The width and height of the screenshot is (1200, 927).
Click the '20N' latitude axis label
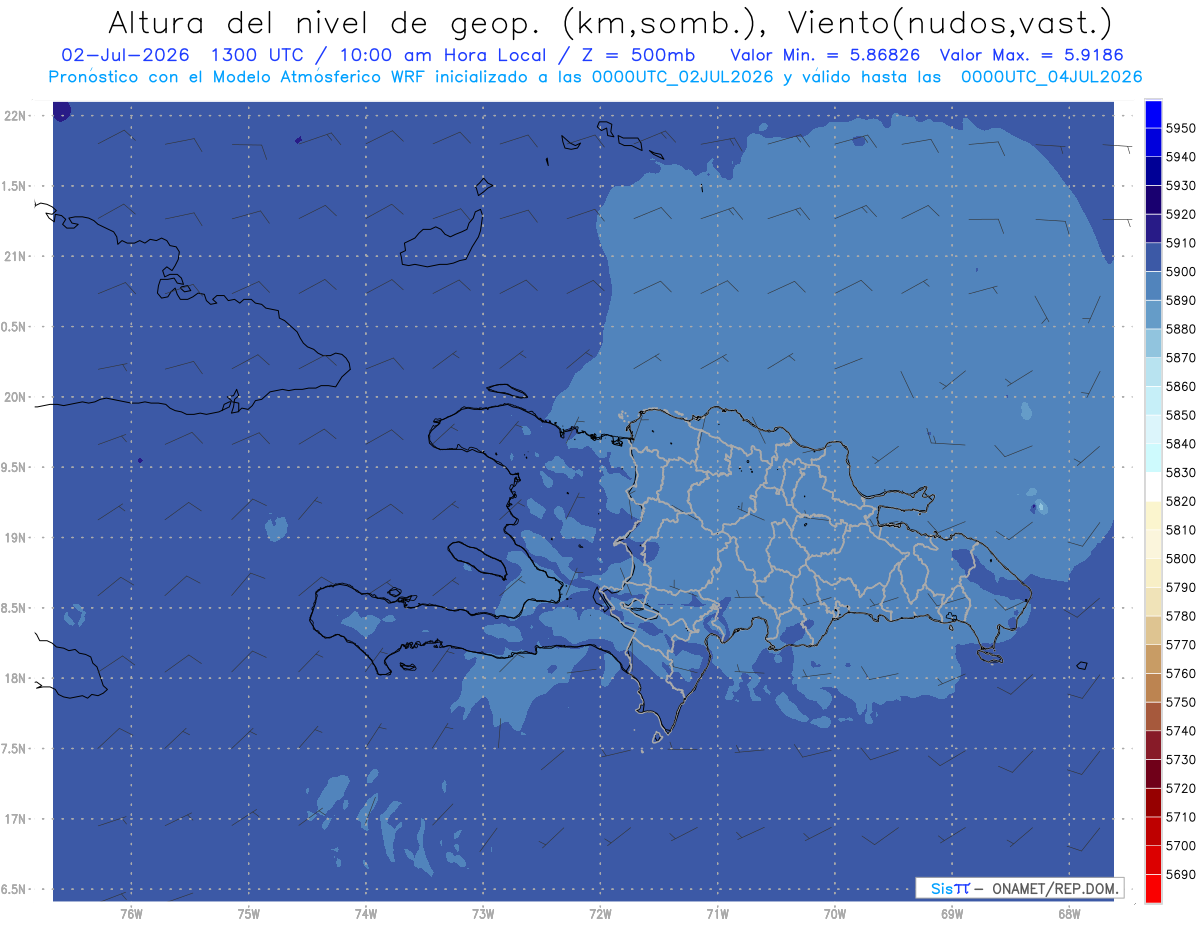[16, 397]
